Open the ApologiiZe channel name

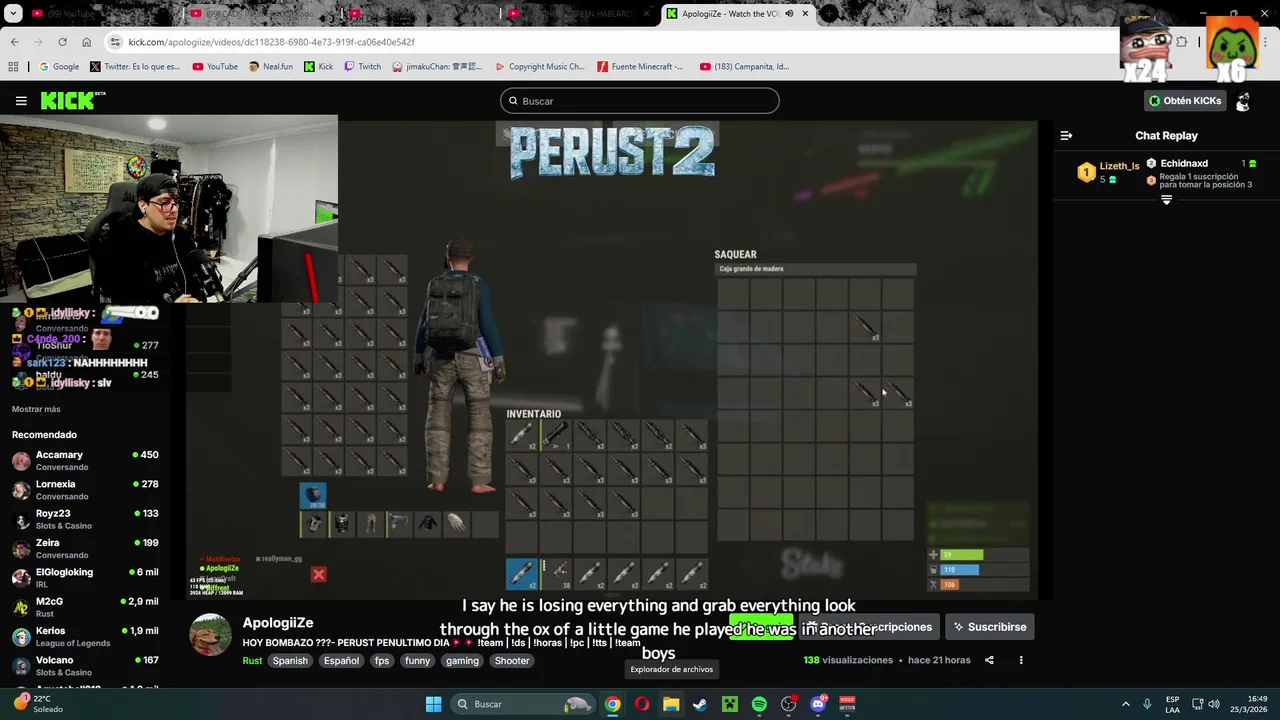(x=278, y=623)
